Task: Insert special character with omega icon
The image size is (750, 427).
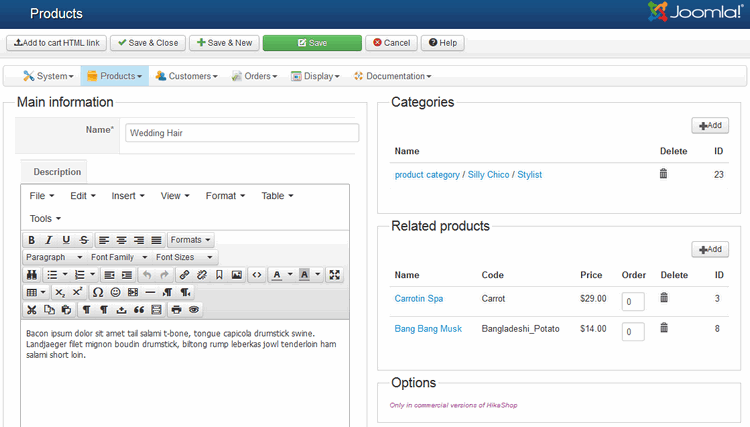Action: [97, 292]
